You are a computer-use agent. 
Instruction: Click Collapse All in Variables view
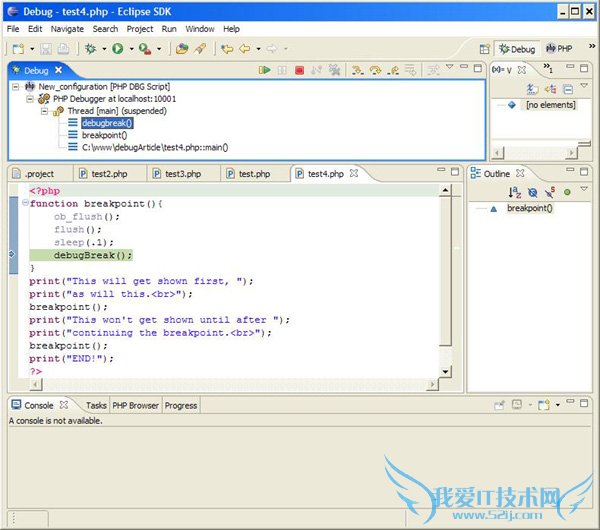[x=569, y=89]
